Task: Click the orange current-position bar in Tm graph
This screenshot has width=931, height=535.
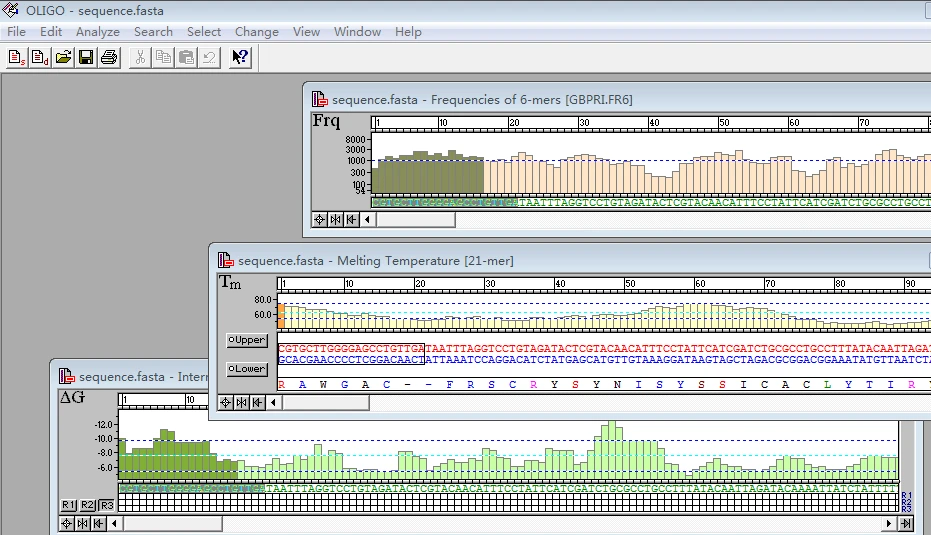Action: coord(281,316)
